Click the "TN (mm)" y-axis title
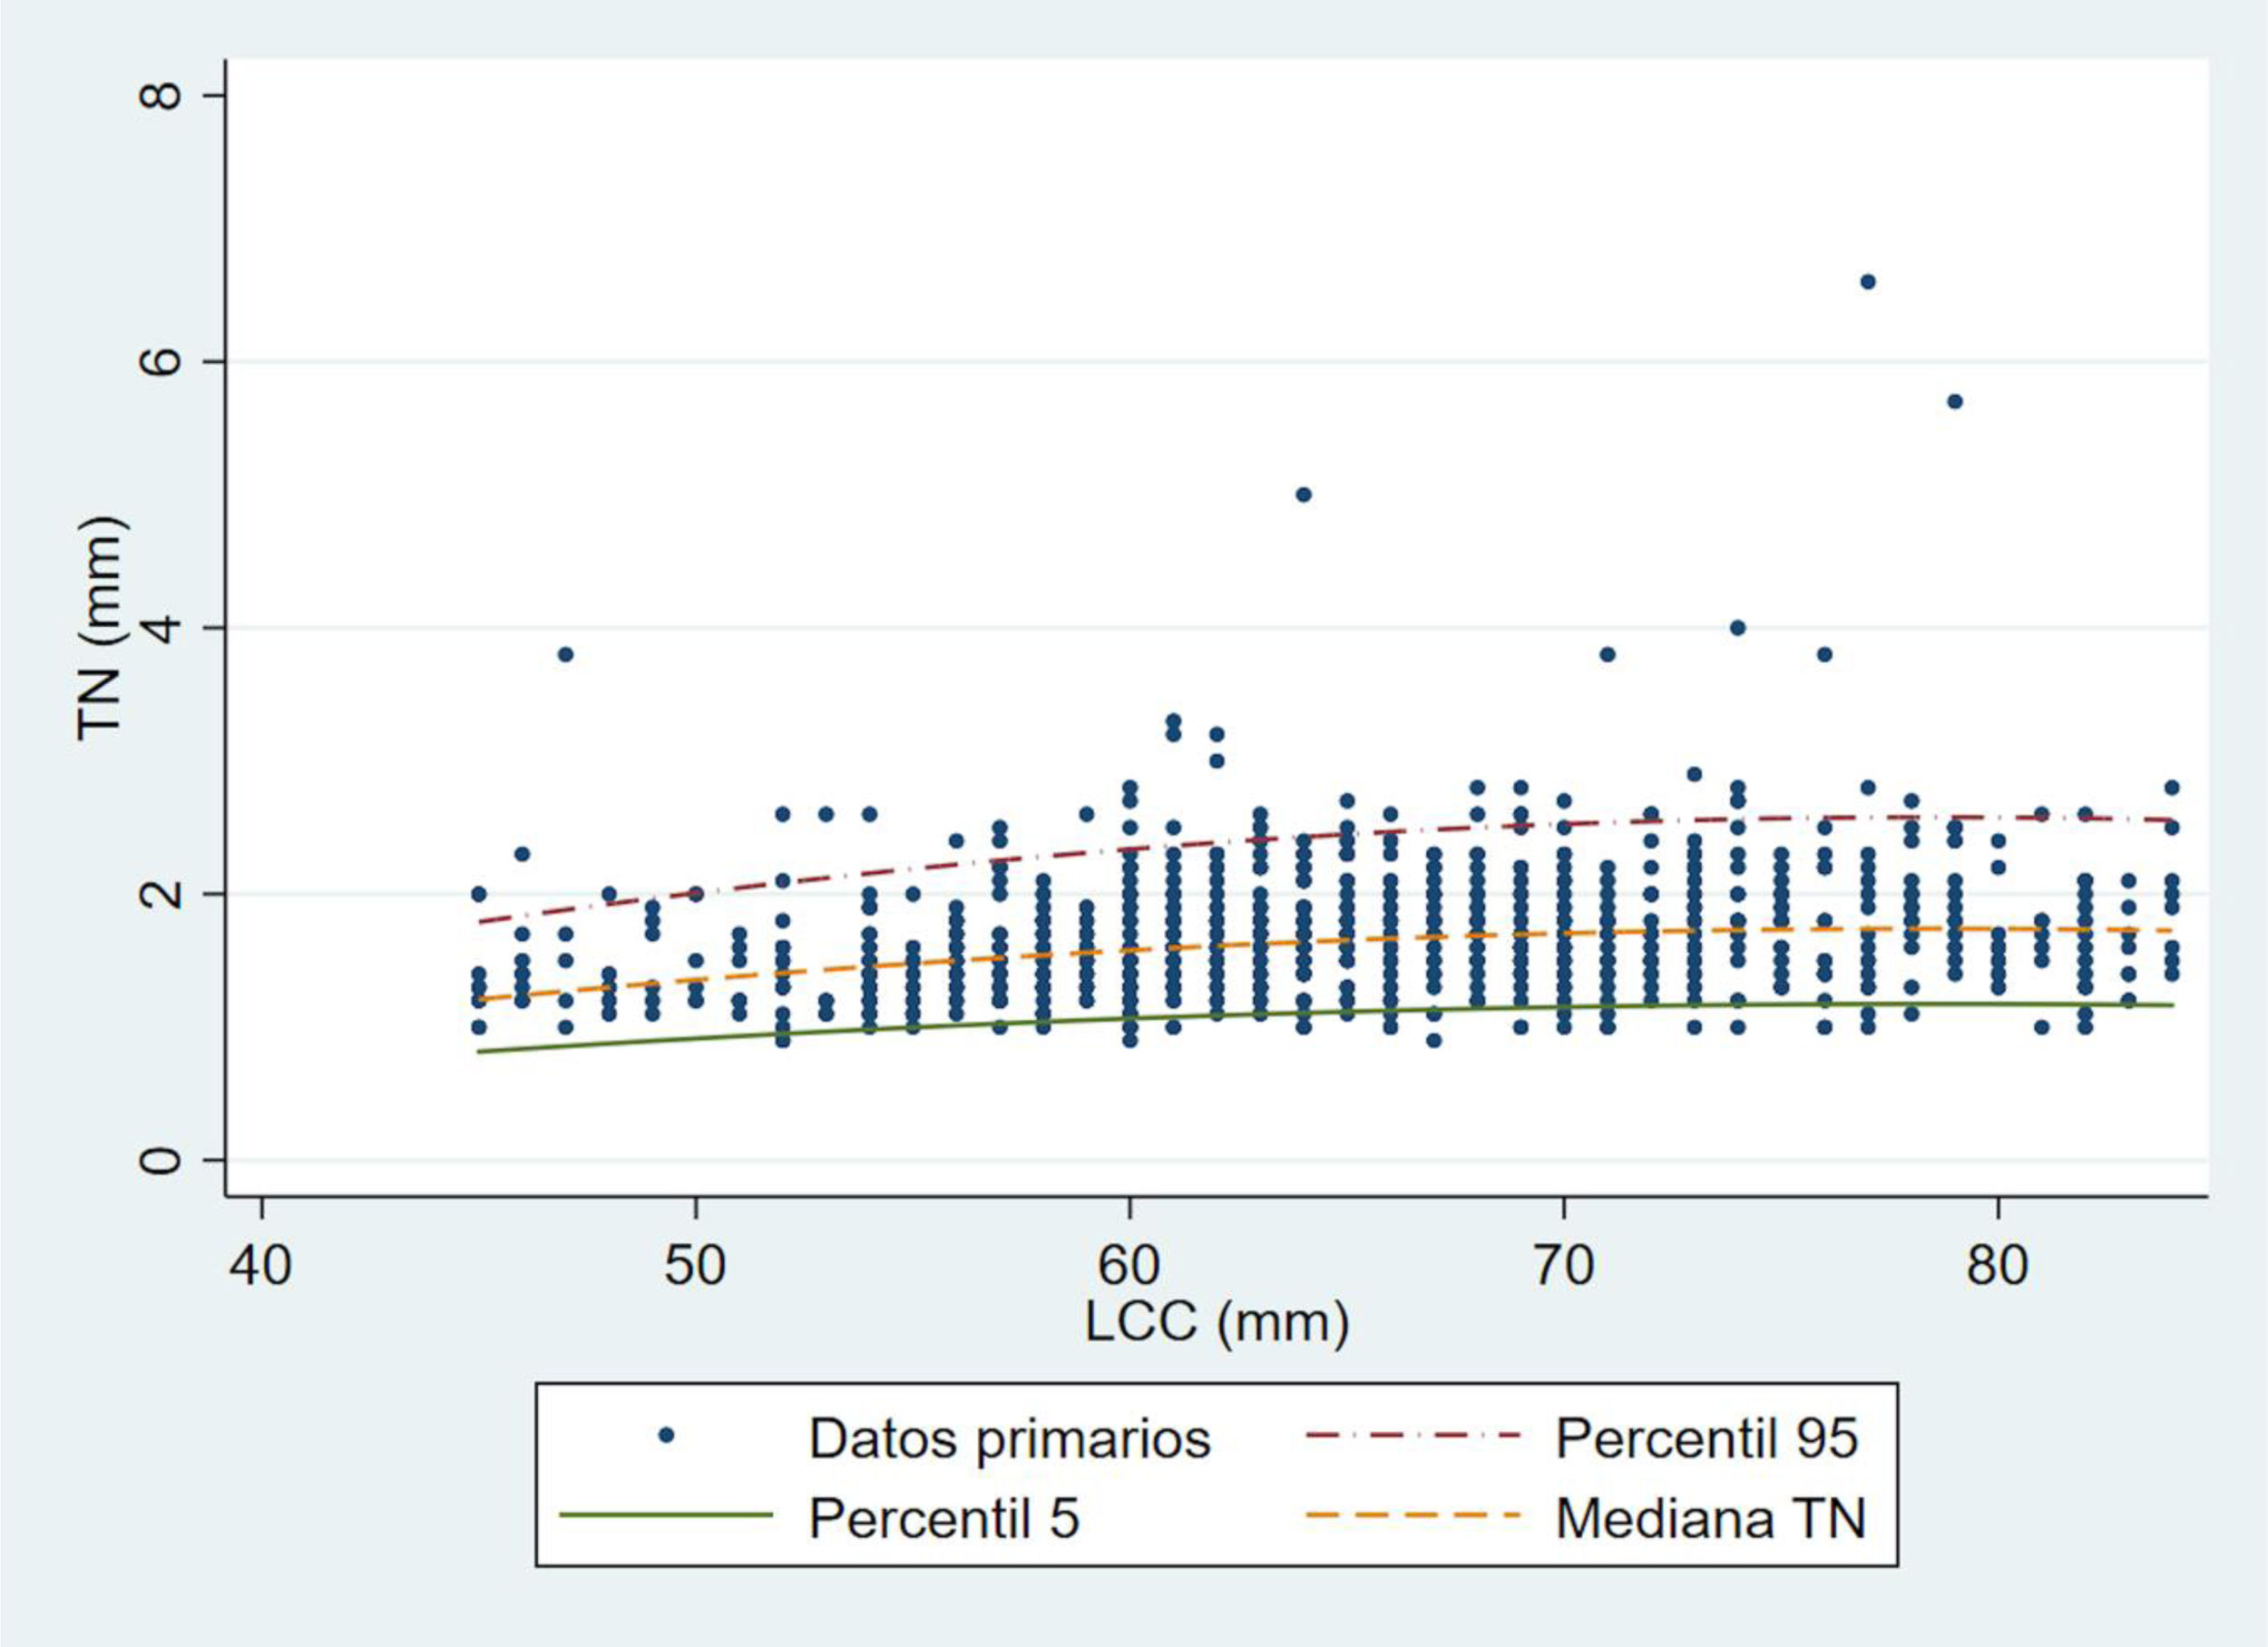This screenshot has width=2268, height=1647. pos(101,628)
